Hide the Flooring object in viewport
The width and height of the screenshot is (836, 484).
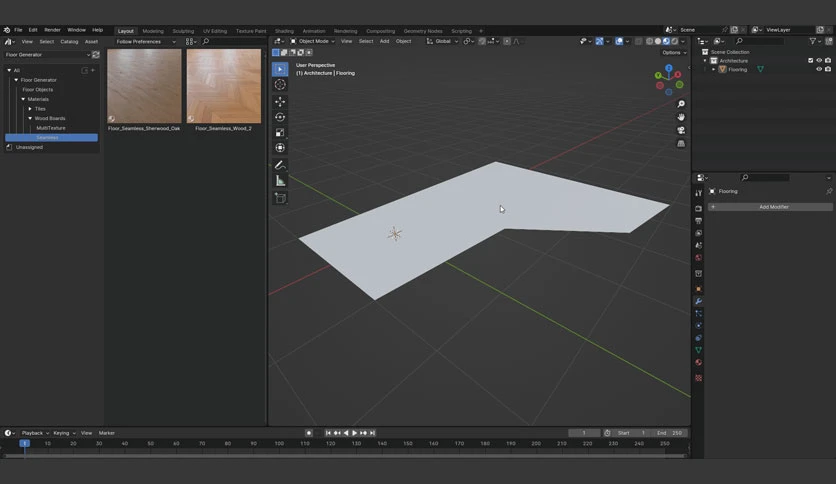tap(819, 69)
